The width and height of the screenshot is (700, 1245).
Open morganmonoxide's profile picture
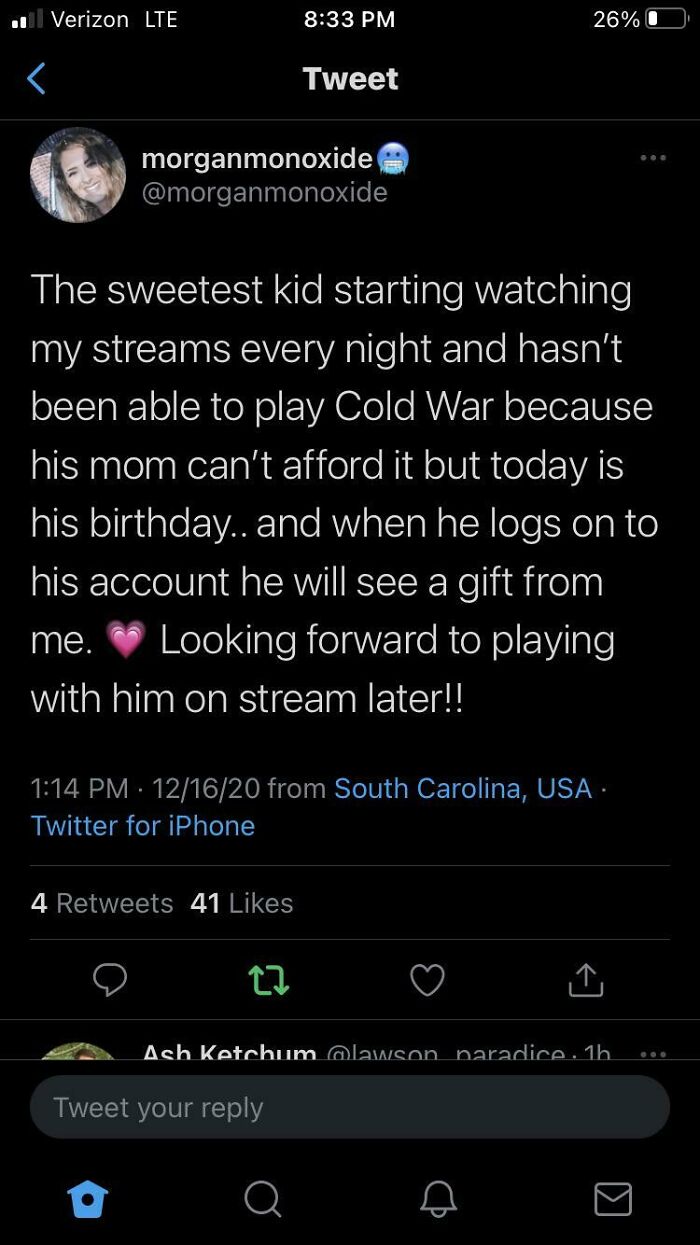tap(77, 175)
